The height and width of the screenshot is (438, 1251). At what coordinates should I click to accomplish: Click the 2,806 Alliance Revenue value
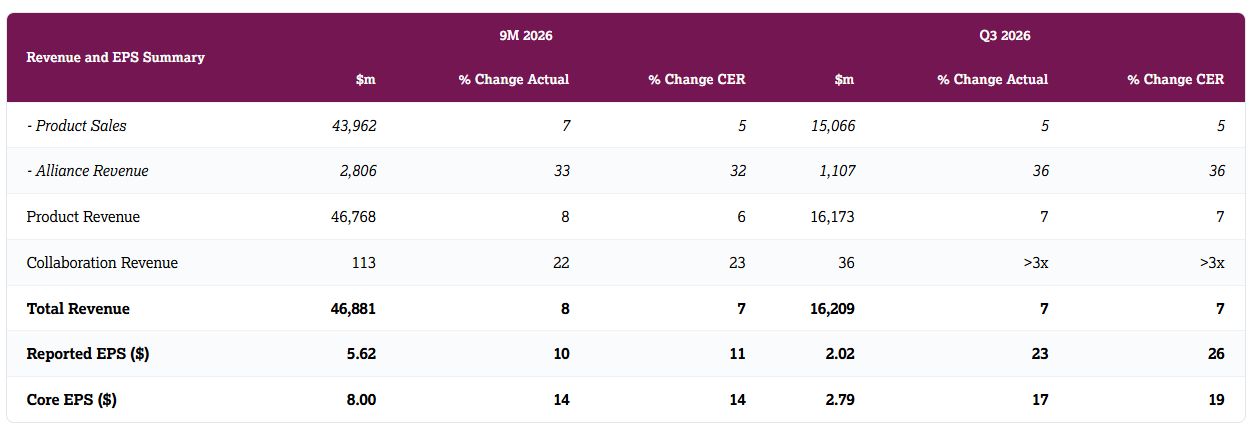(x=358, y=171)
